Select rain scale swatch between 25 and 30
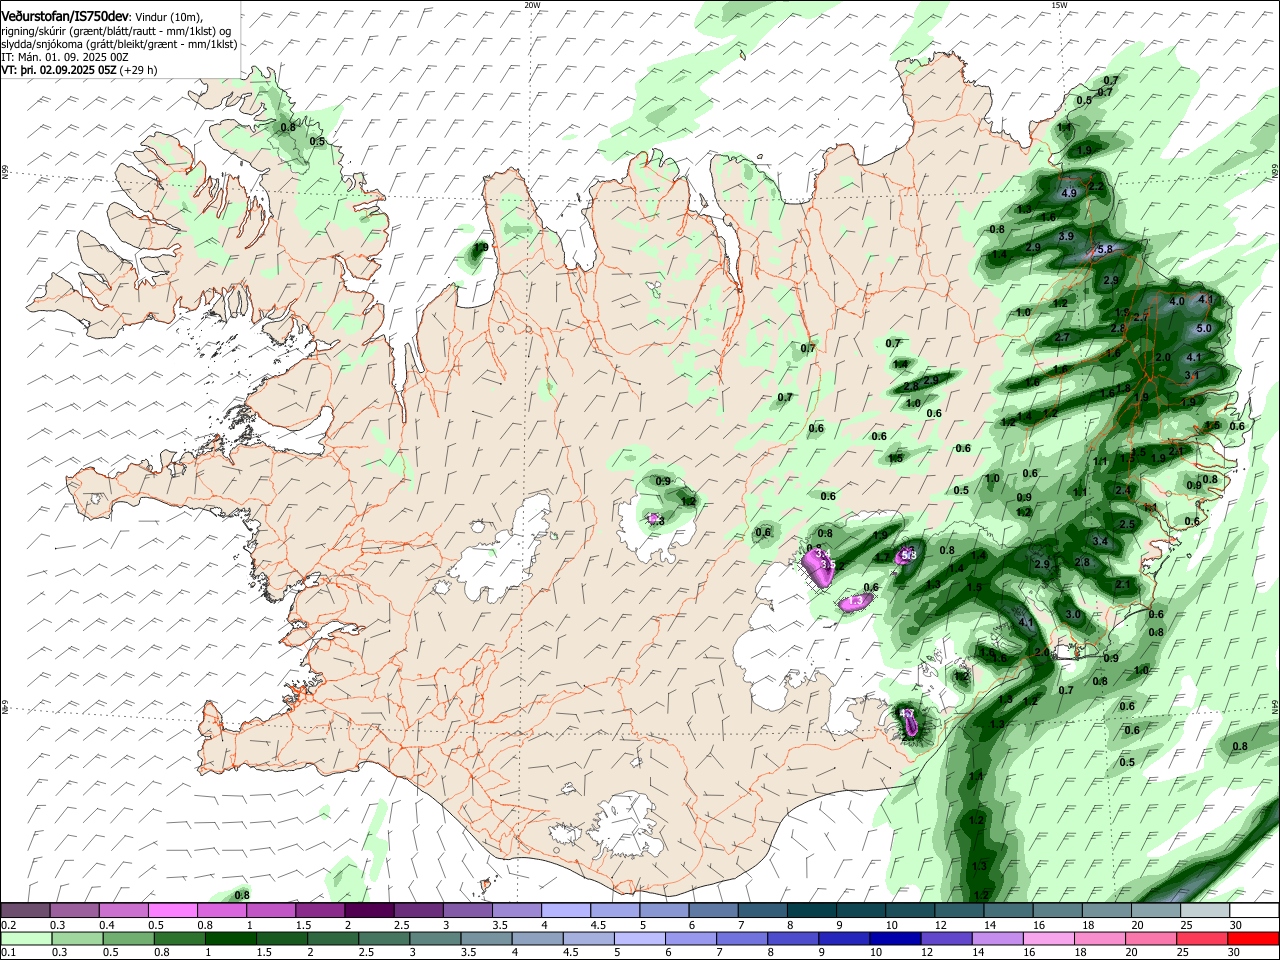The image size is (1280, 960). pyautogui.click(x=1201, y=938)
